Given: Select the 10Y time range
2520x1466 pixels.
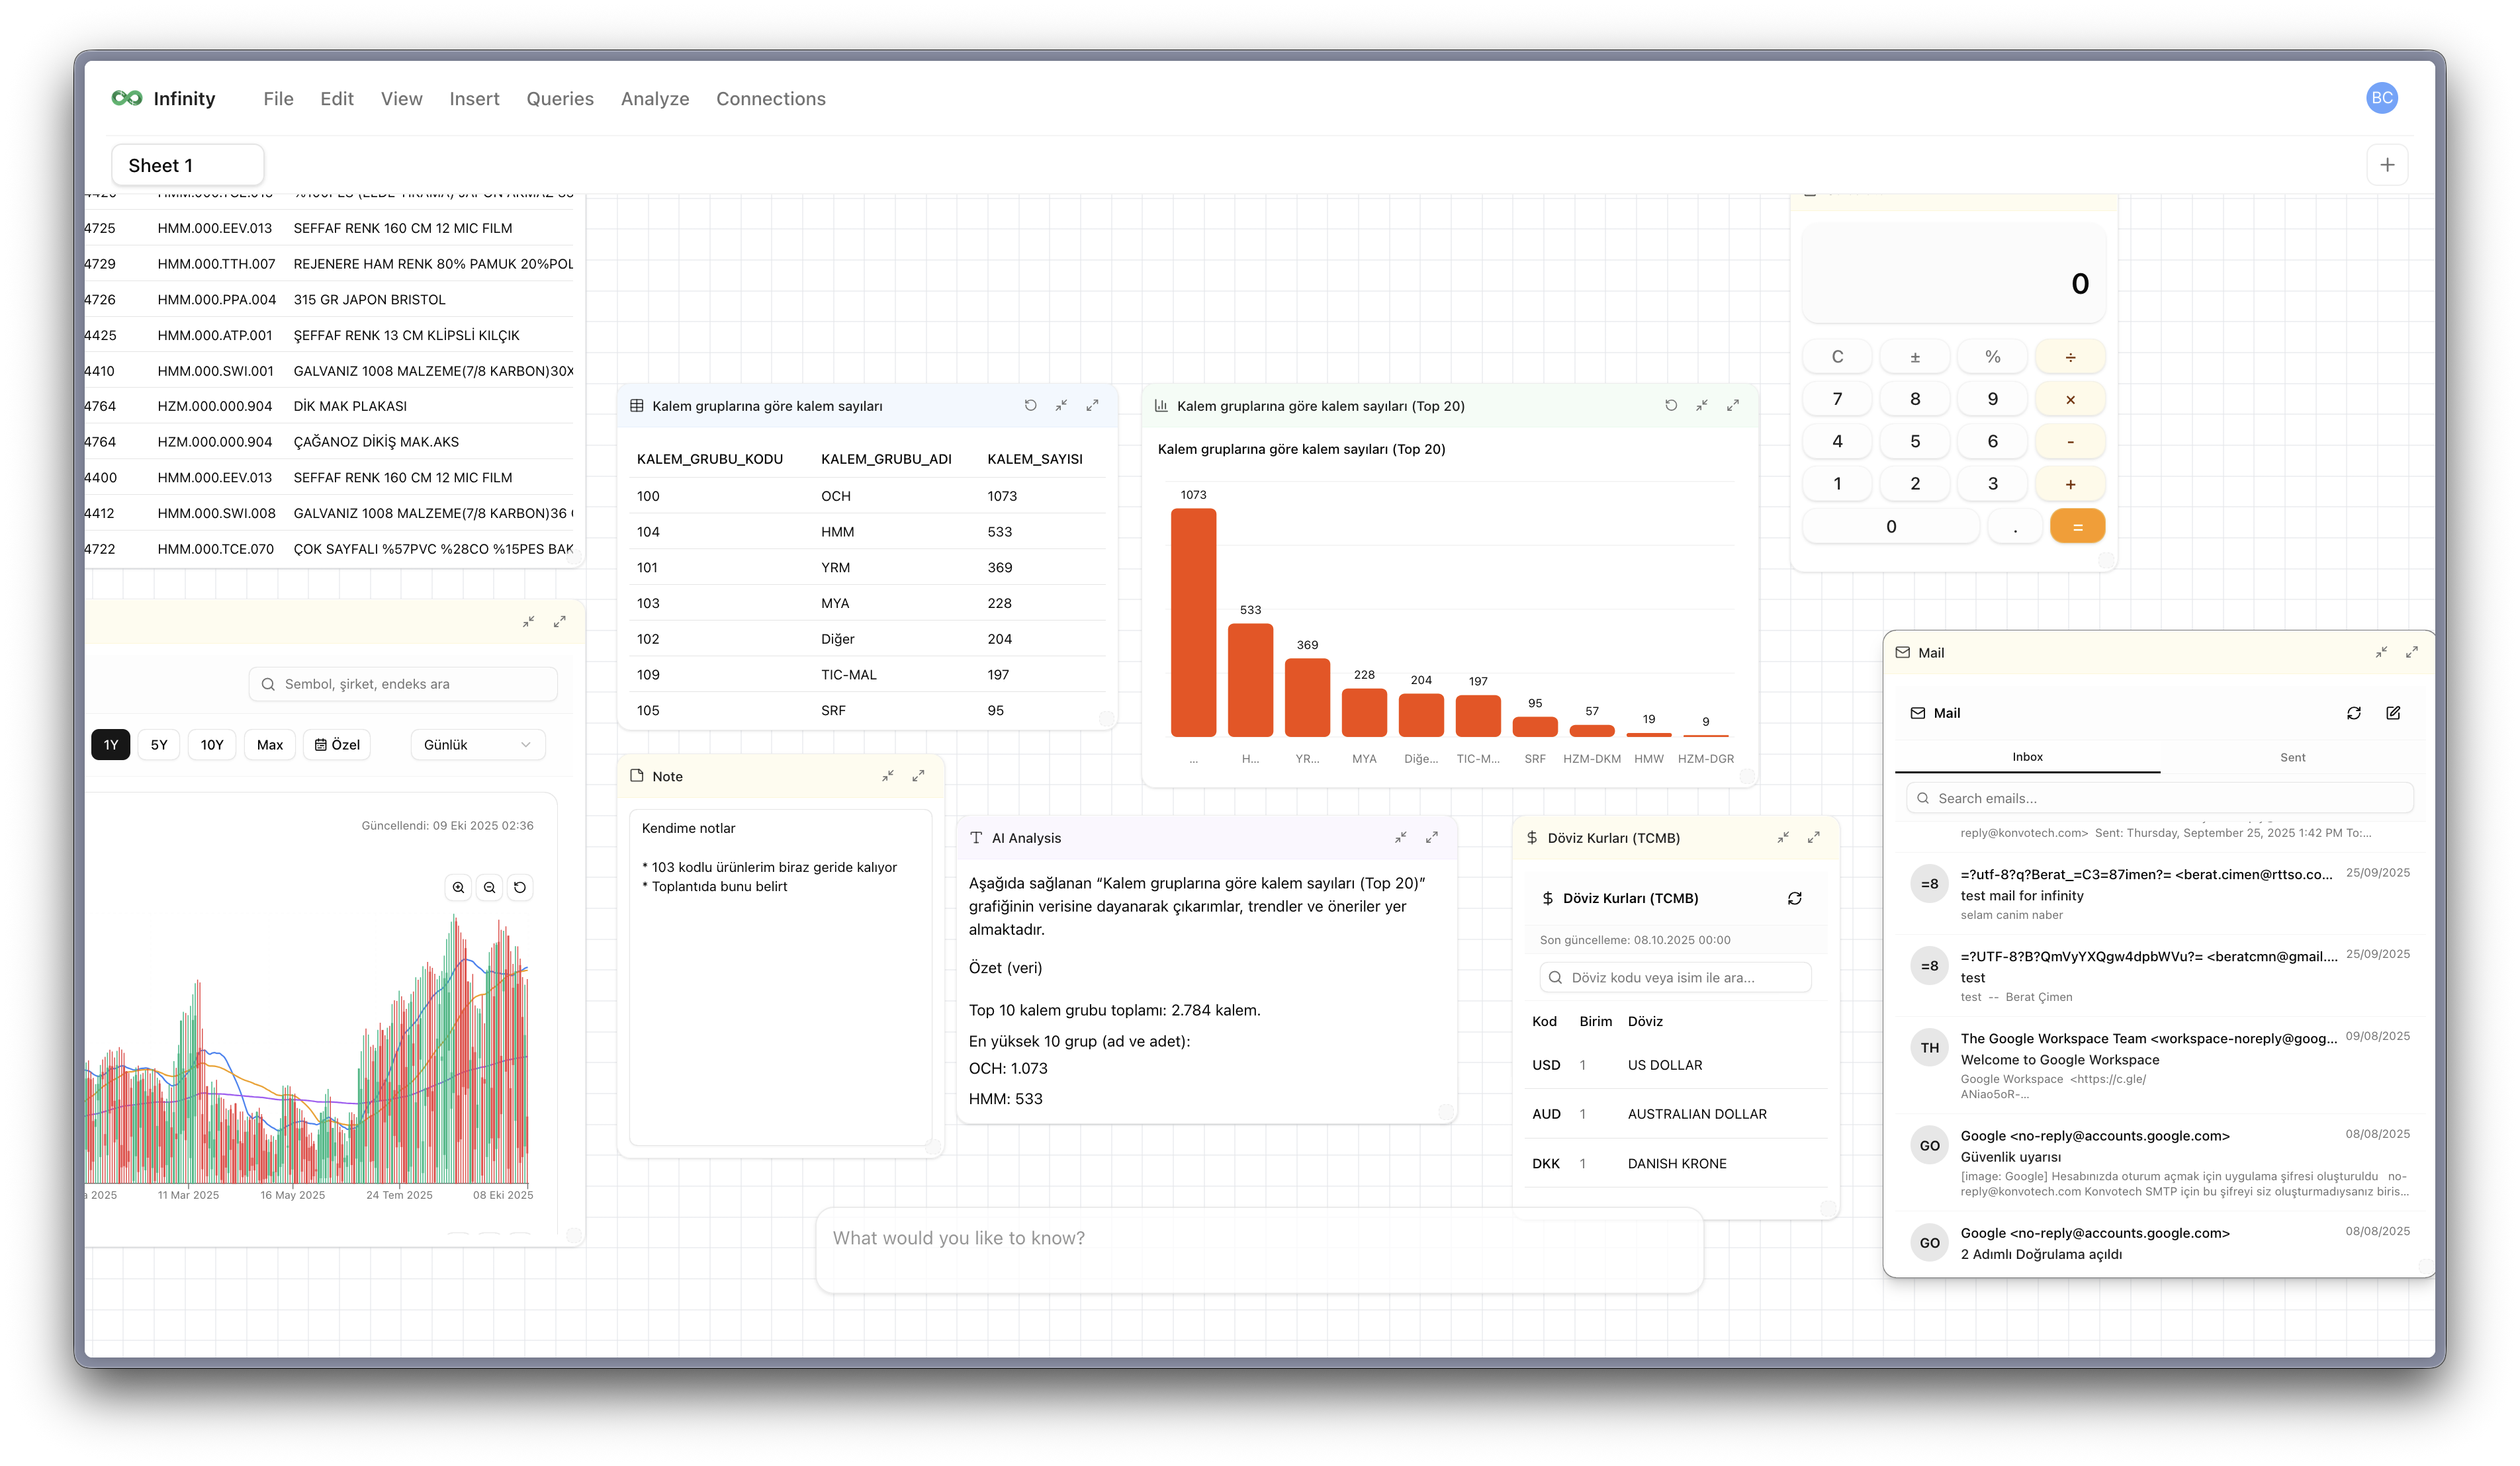Looking at the screenshot, I should tap(212, 745).
